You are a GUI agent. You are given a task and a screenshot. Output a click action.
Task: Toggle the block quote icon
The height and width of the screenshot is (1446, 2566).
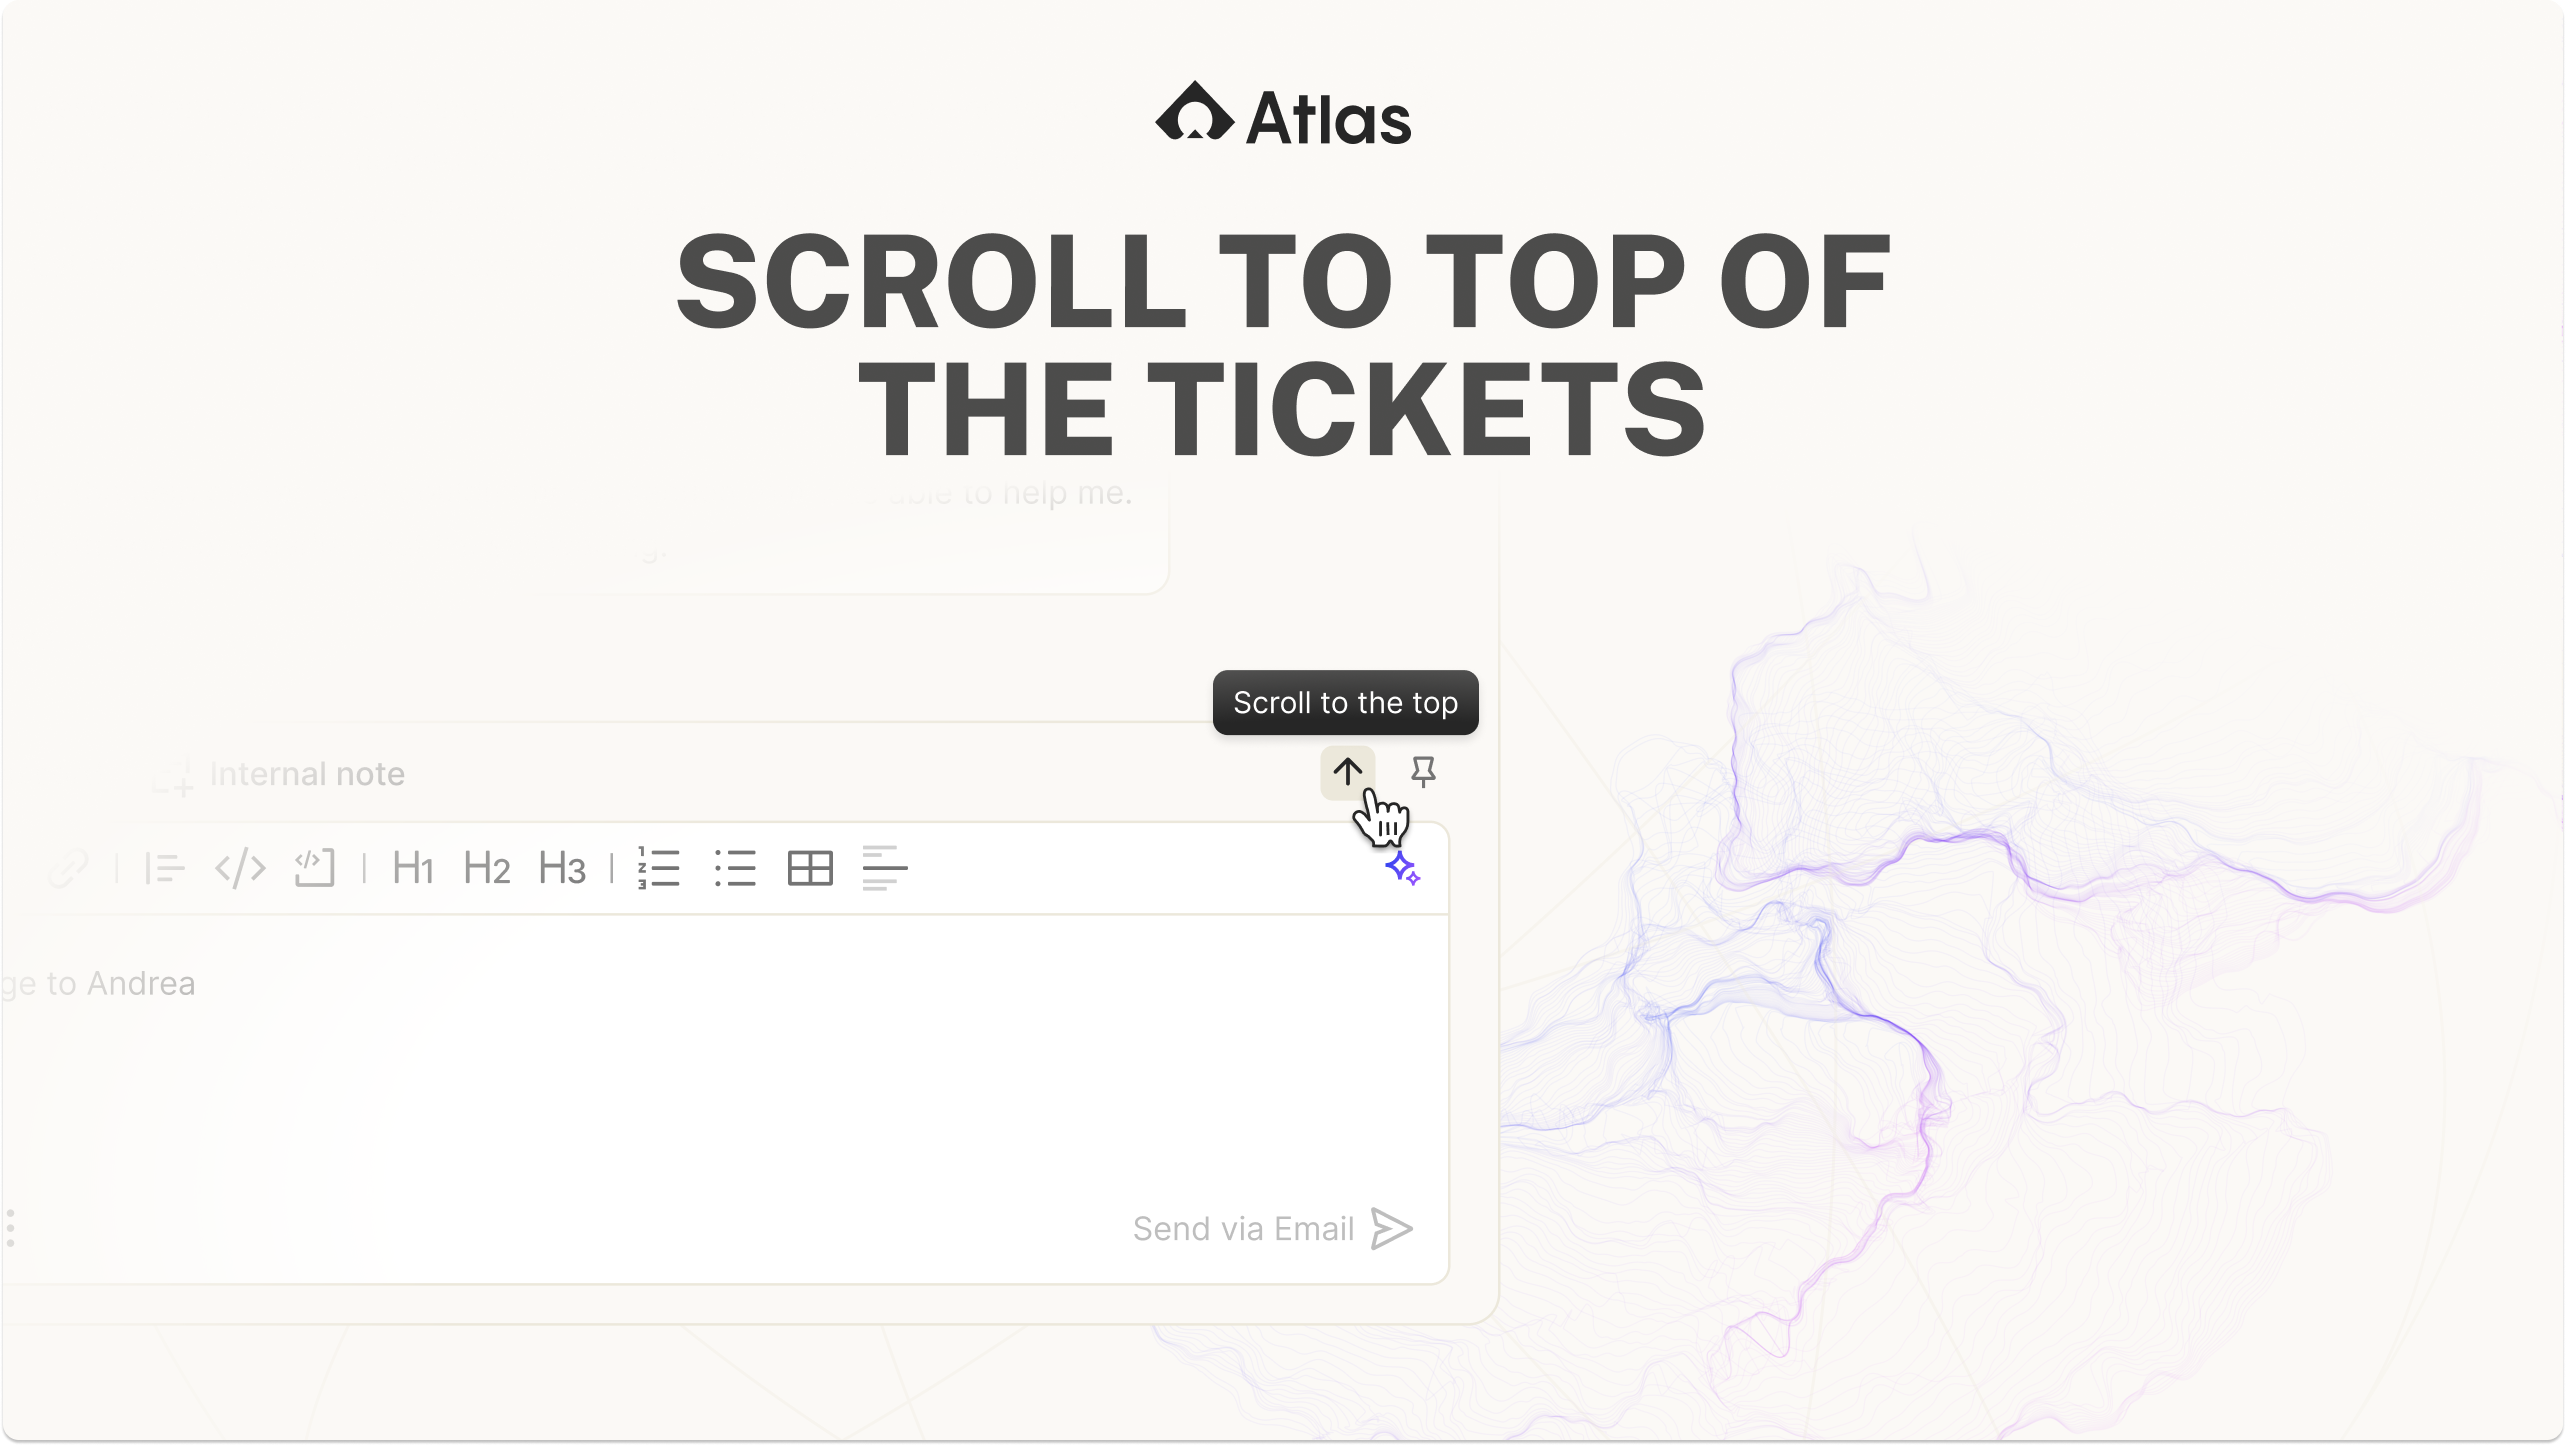(x=165, y=868)
